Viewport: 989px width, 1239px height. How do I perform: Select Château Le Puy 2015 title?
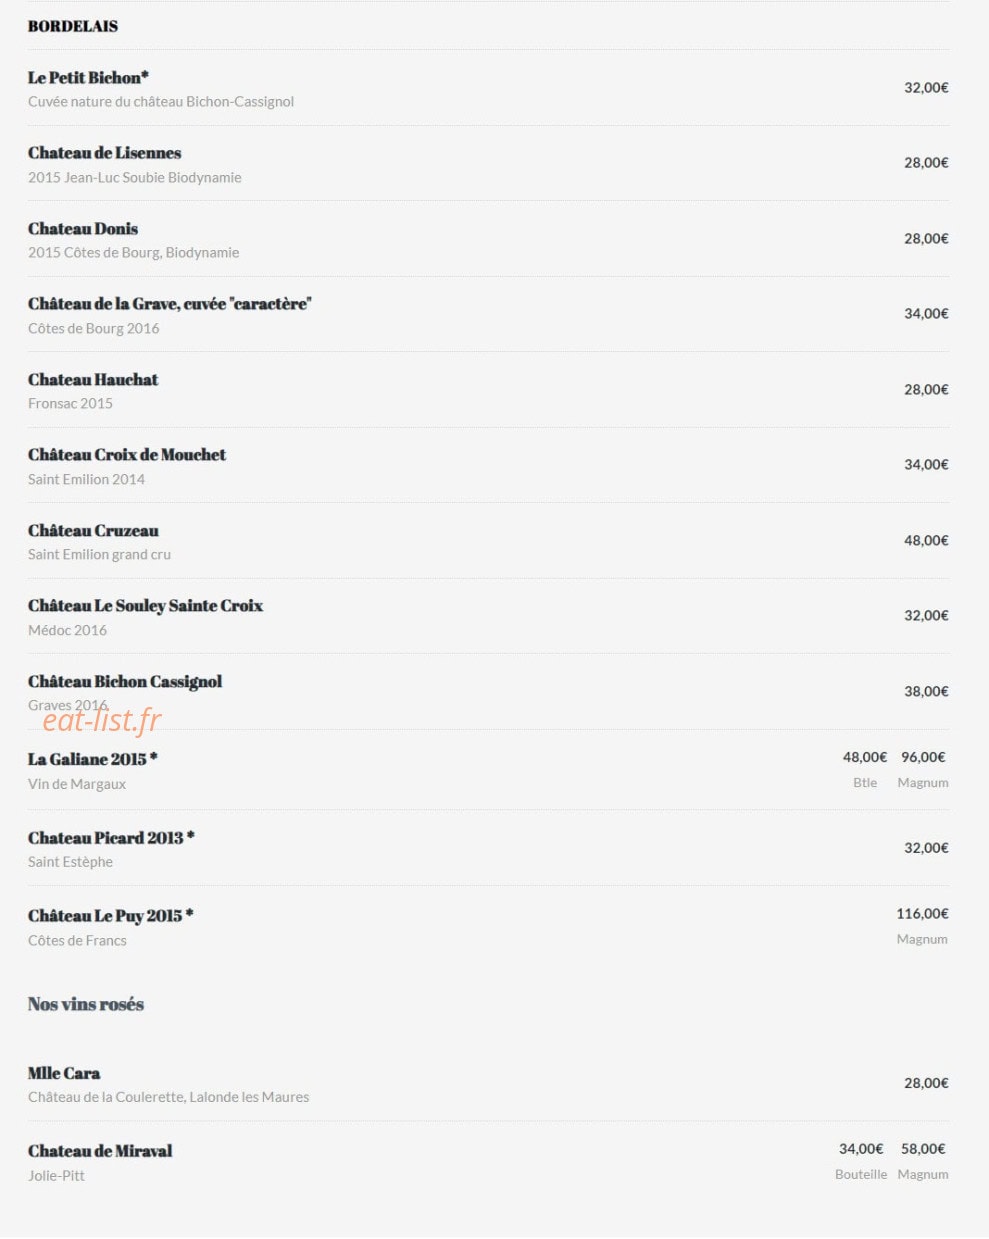110,916
